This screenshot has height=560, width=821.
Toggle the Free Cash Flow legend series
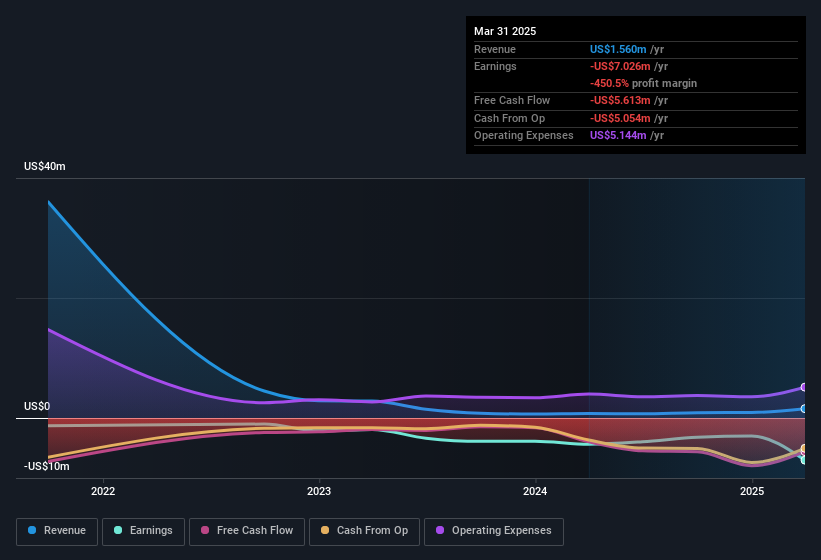[247, 532]
